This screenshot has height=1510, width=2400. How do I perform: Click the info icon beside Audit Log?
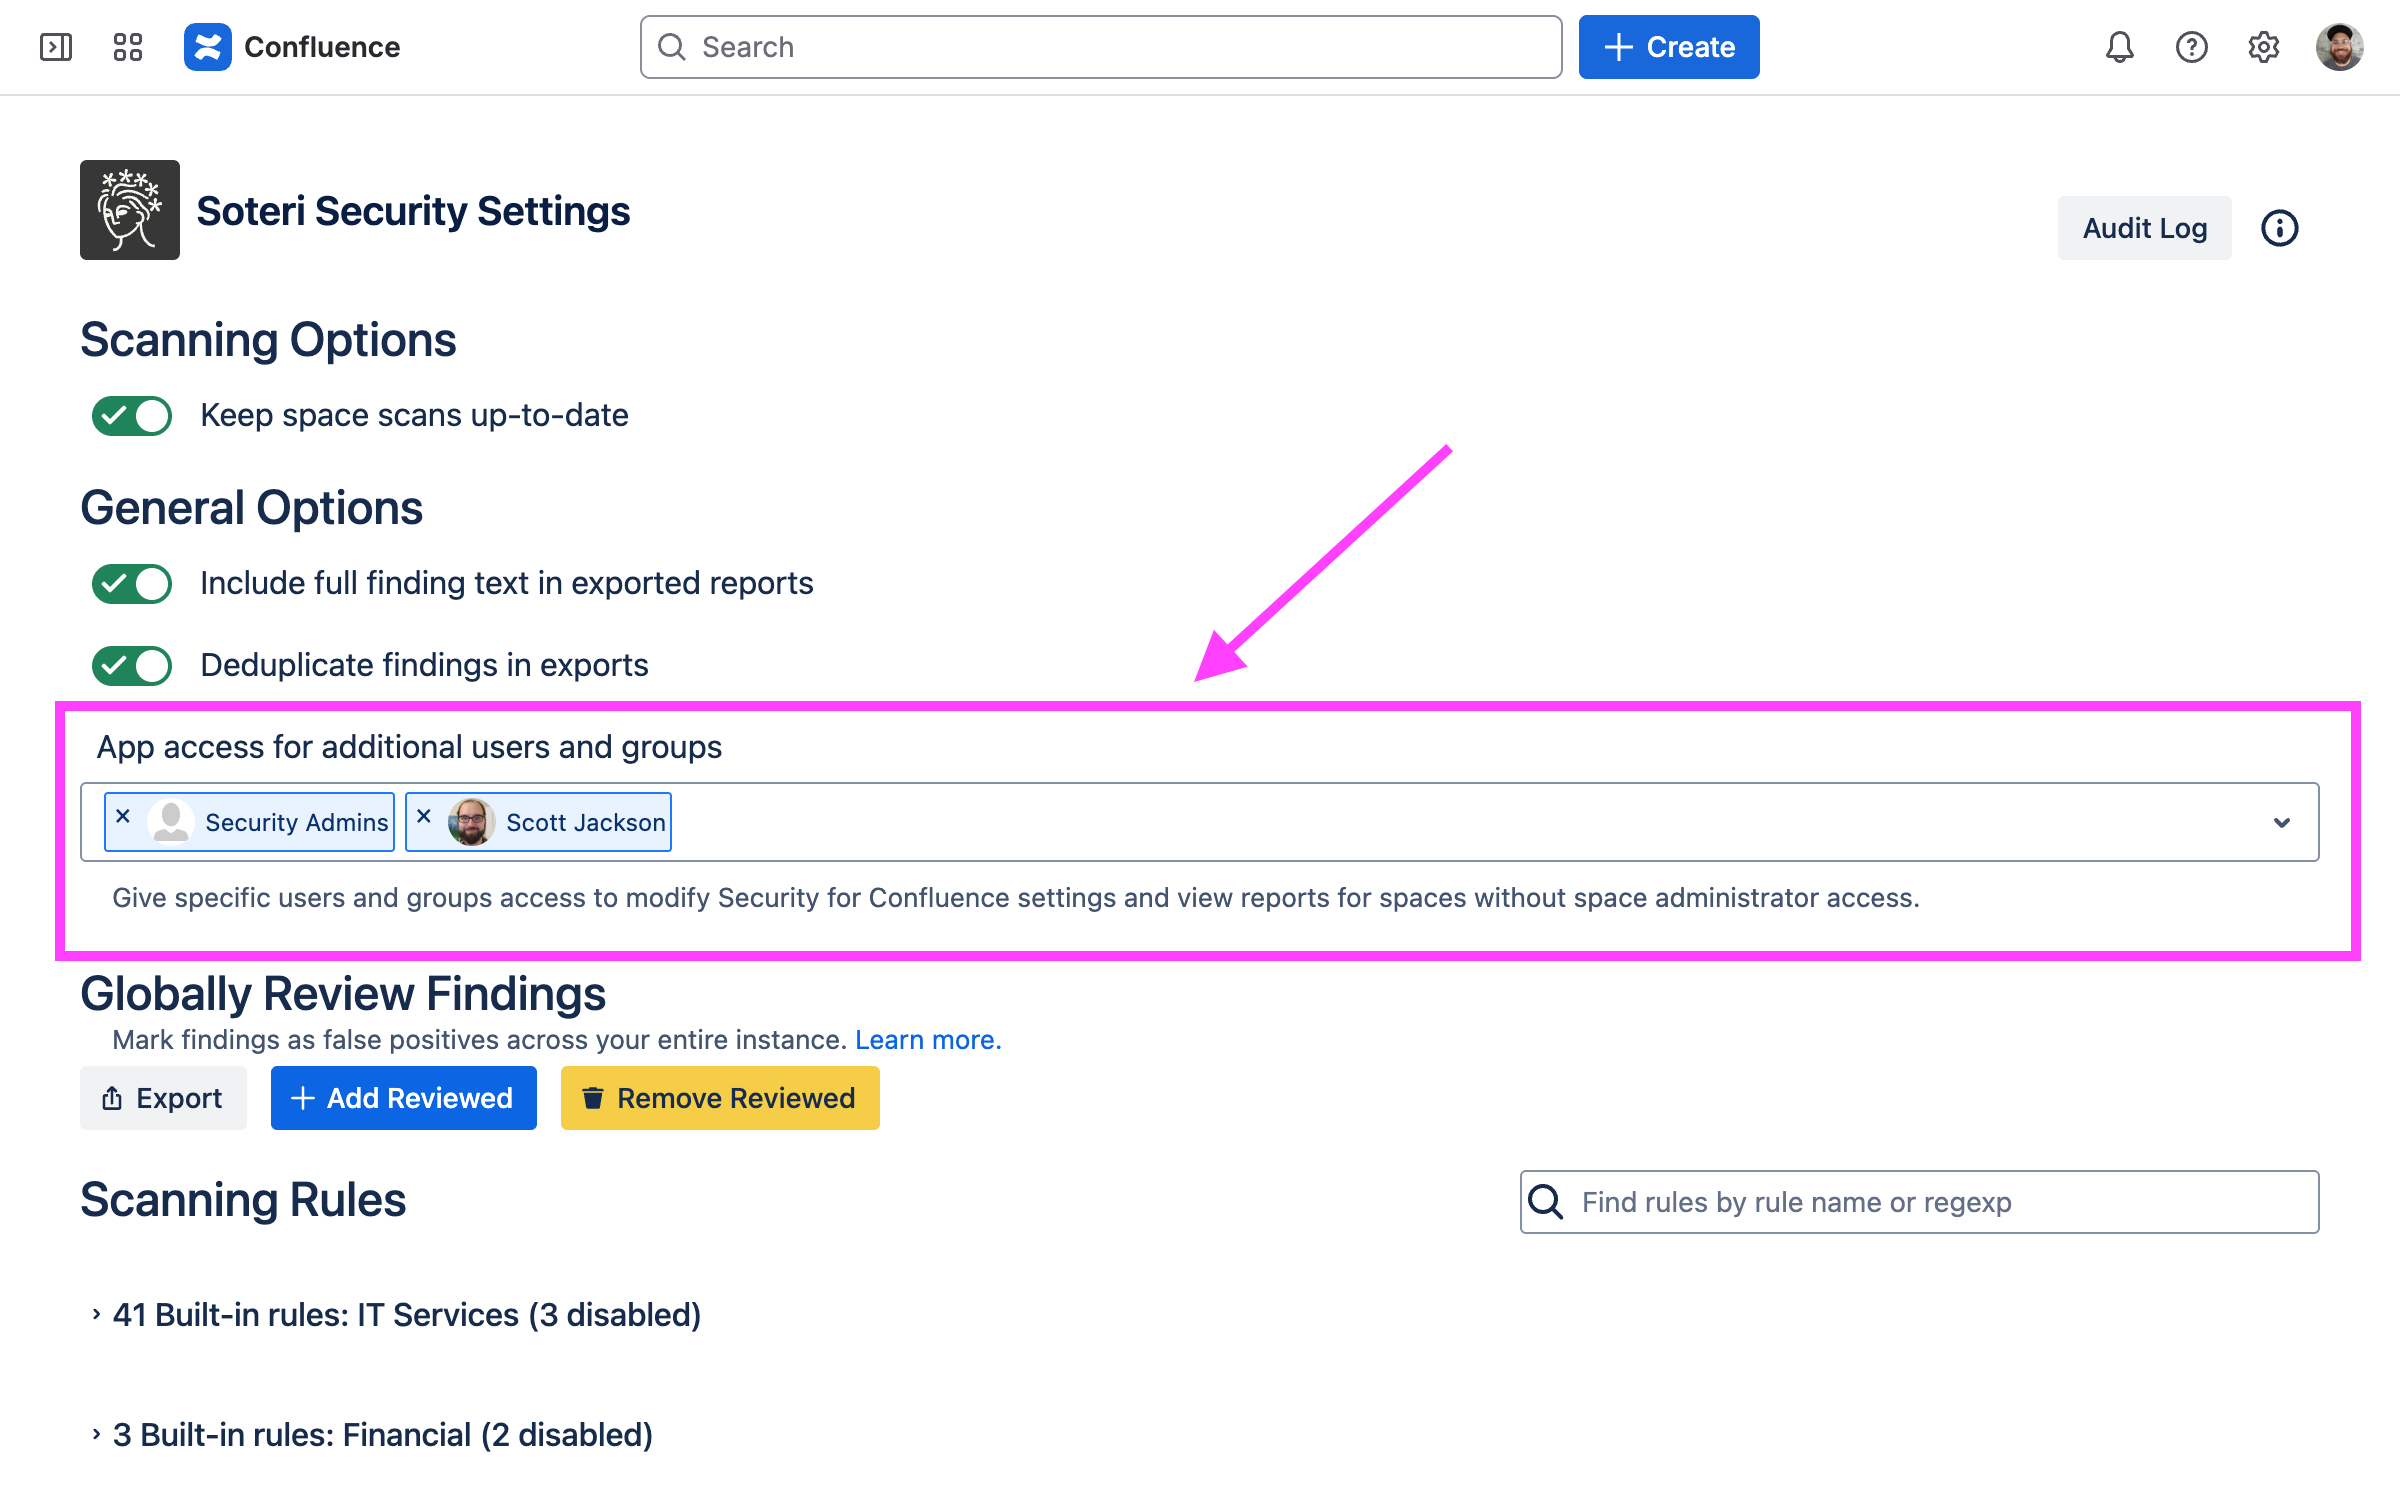[2279, 228]
